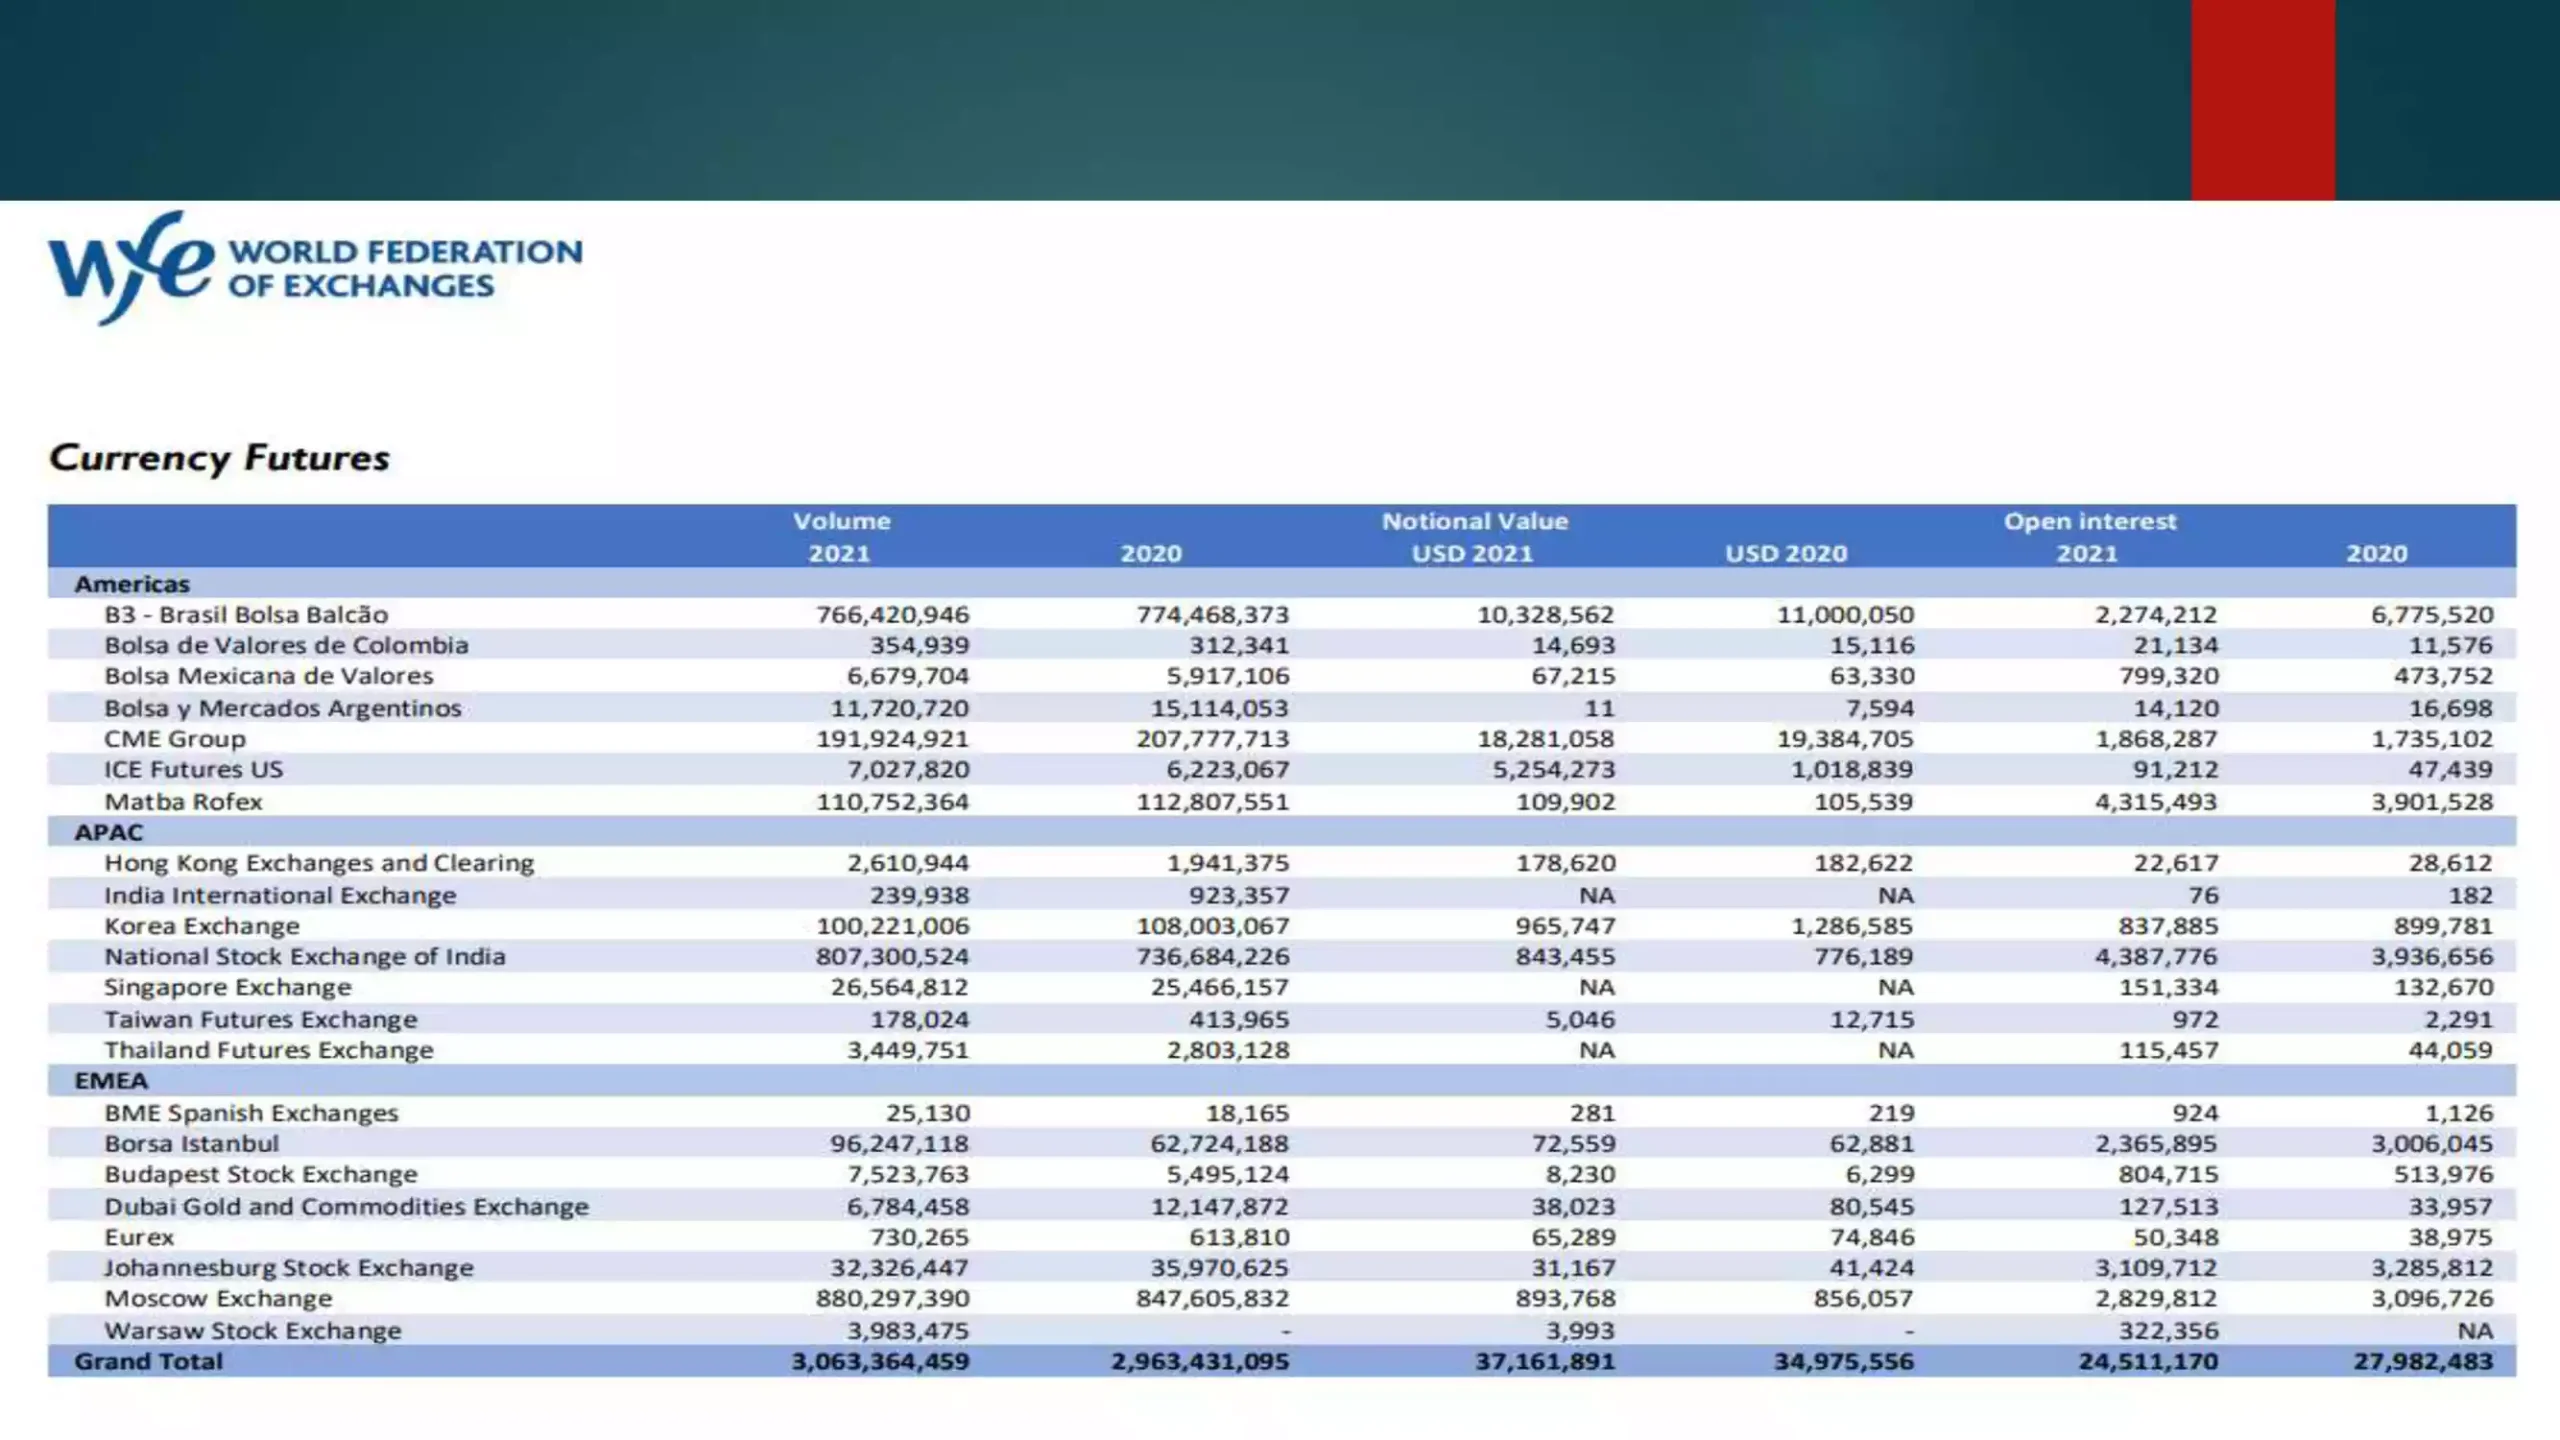Select Grand Total 2020 volume 2,963,431,095
Screen dimensions: 2560x1440
pyautogui.click(x=1200, y=1362)
